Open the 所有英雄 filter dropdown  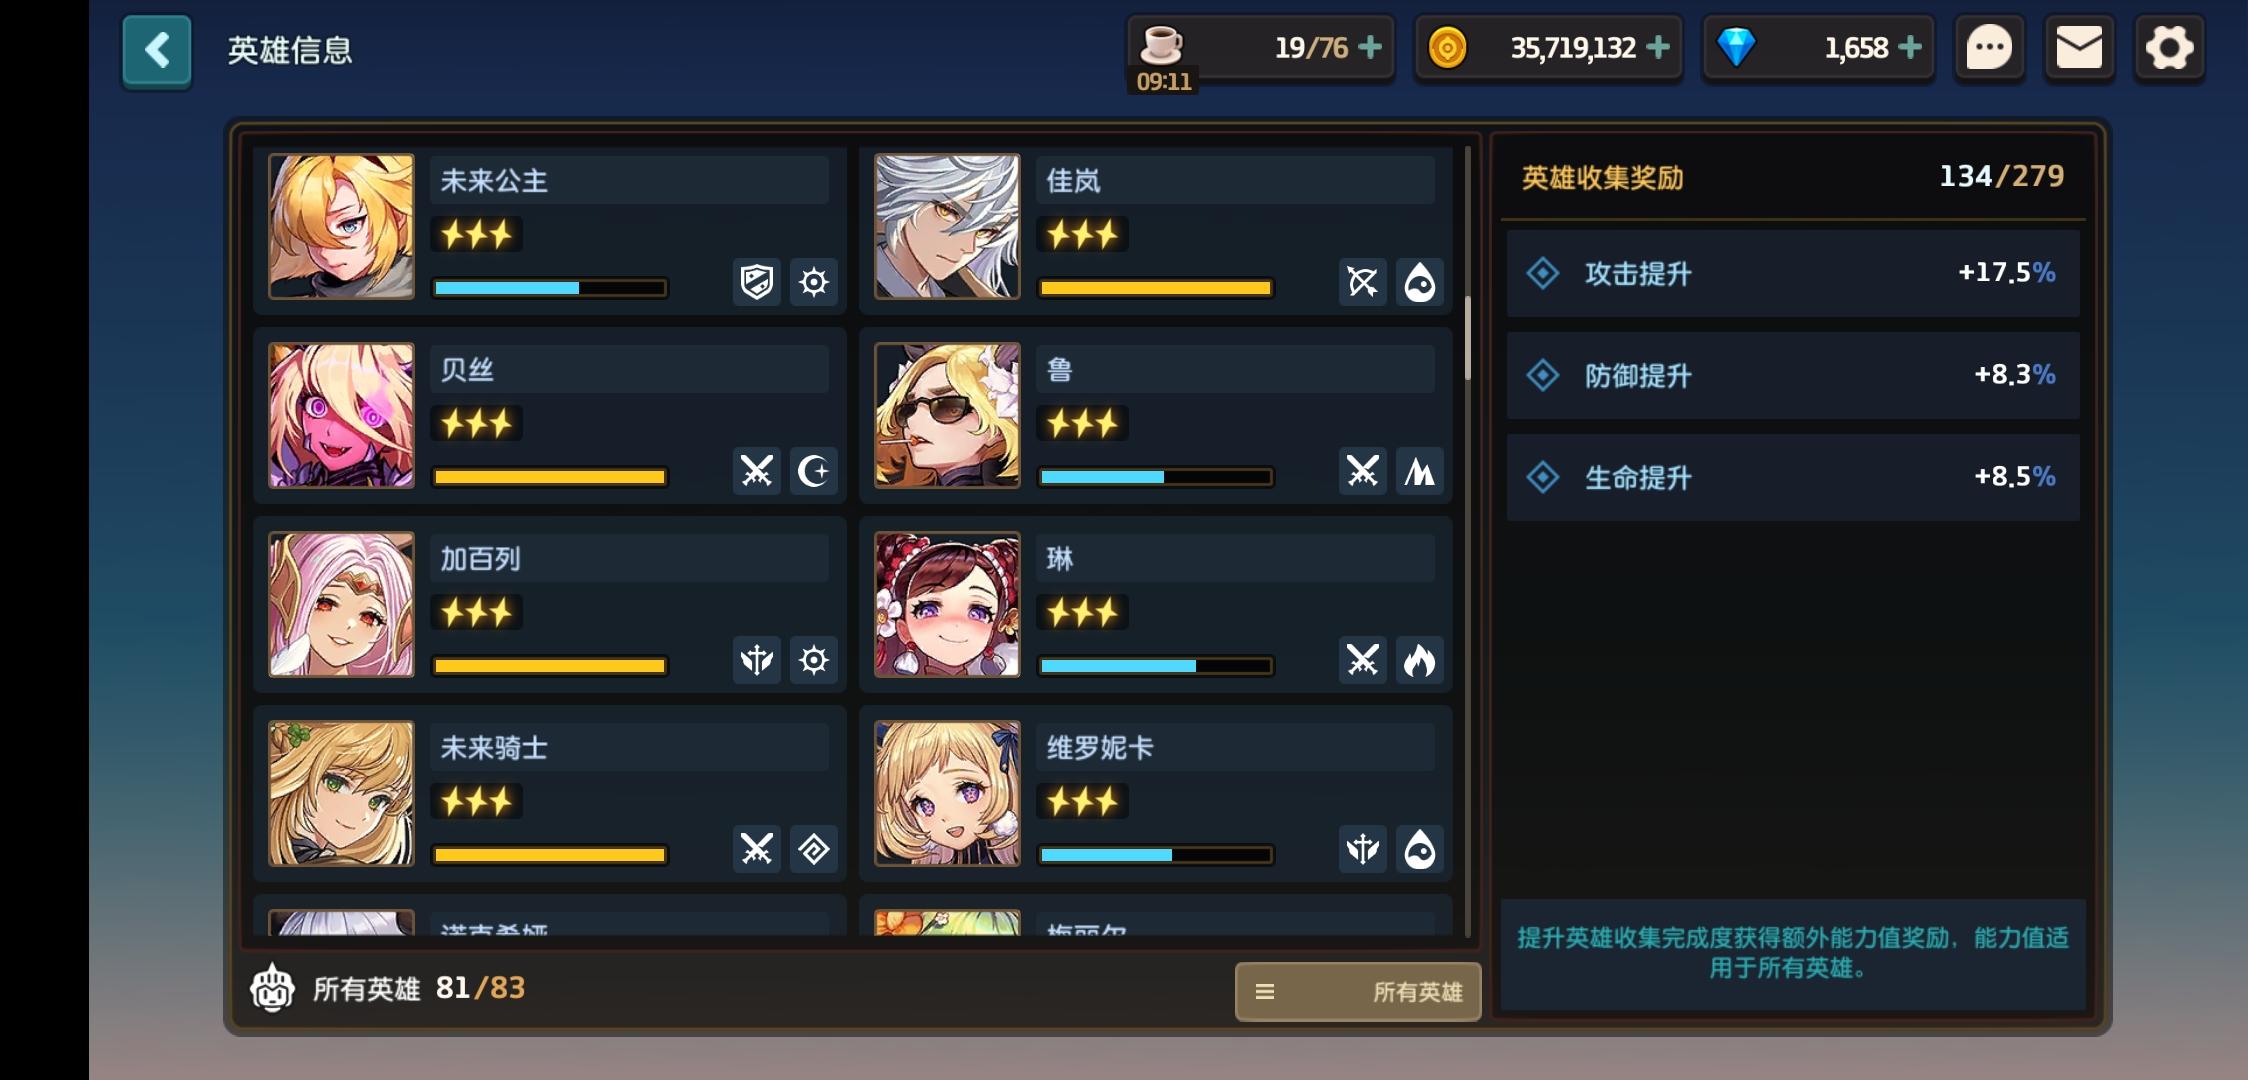point(1358,991)
